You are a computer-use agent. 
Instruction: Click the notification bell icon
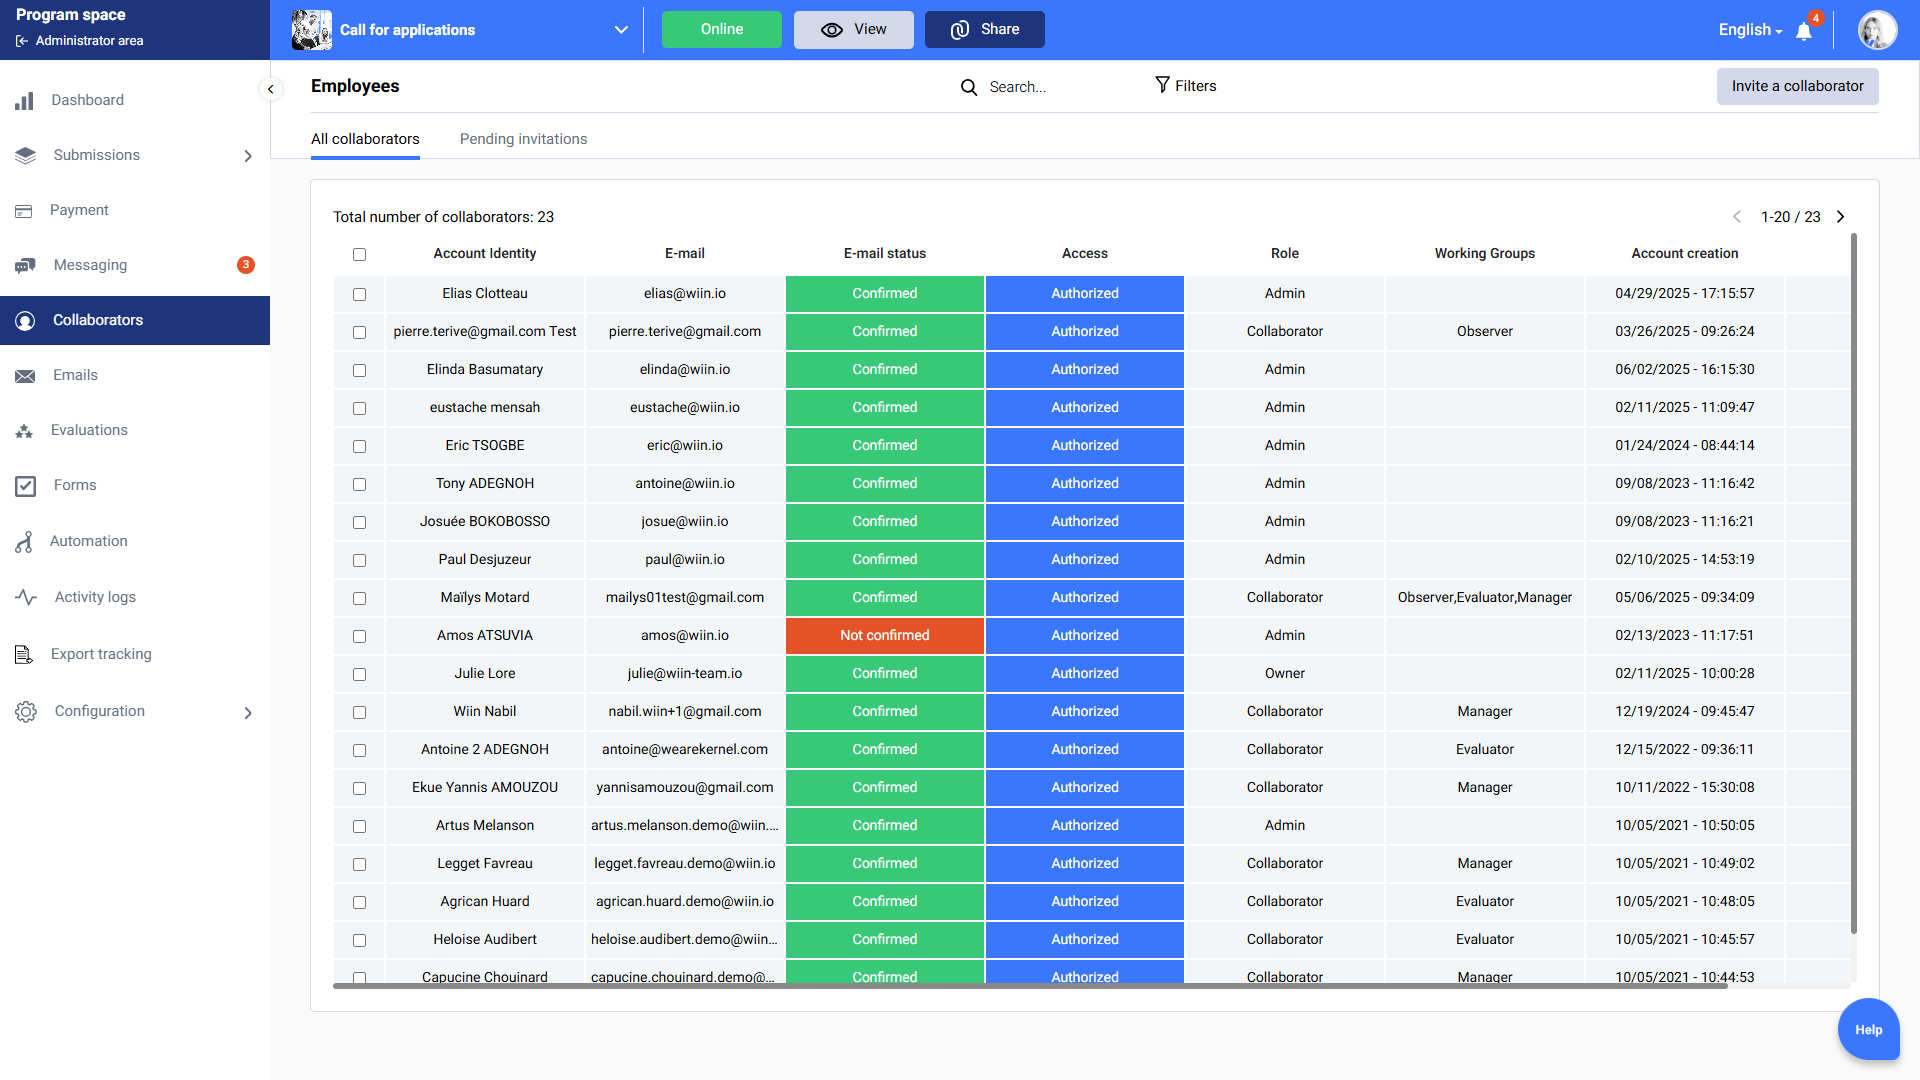point(1804,31)
